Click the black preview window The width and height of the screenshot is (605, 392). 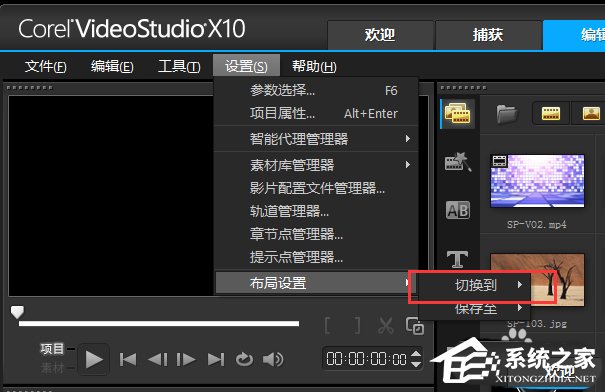click(x=111, y=196)
